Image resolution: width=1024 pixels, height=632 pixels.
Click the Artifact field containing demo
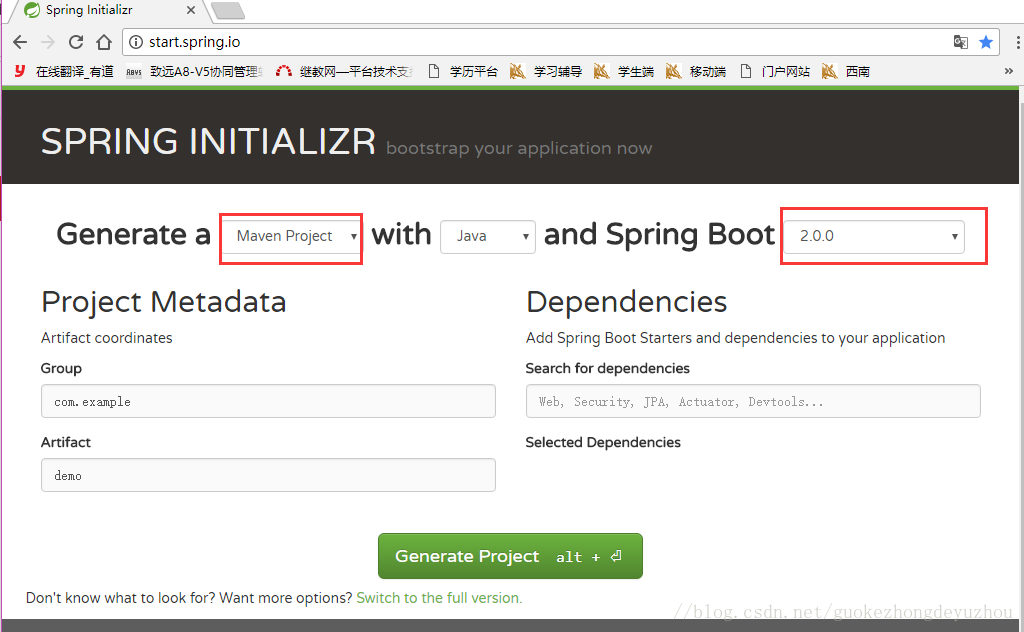[268, 475]
